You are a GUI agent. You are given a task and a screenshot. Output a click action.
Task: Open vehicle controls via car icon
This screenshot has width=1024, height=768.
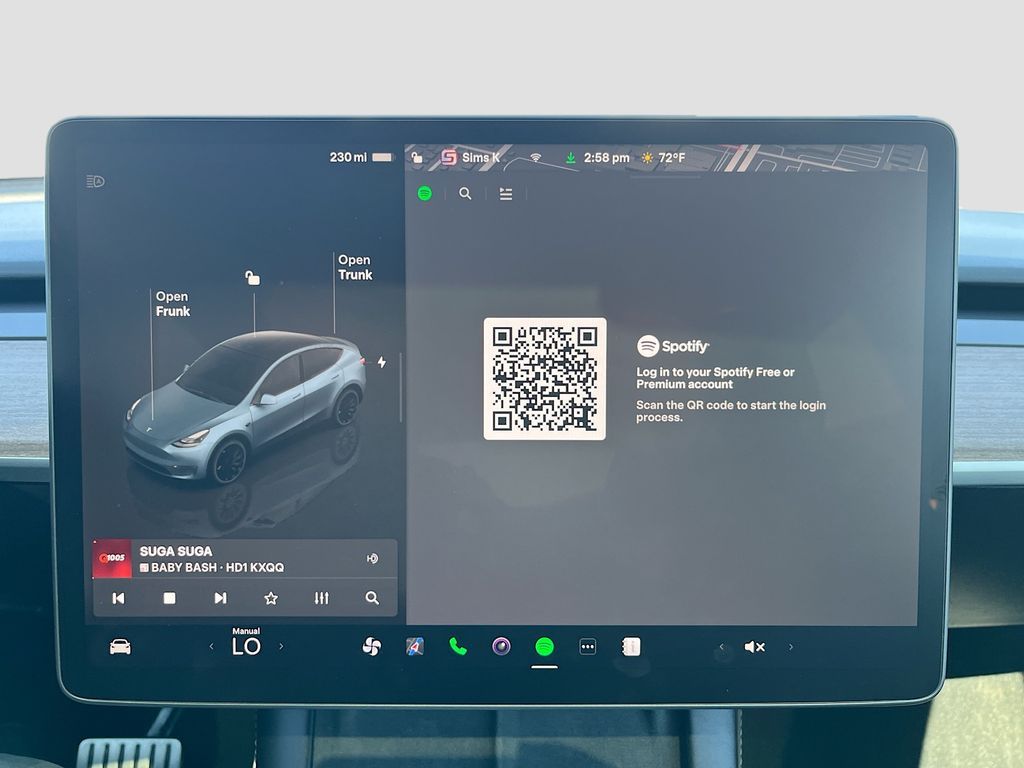120,647
